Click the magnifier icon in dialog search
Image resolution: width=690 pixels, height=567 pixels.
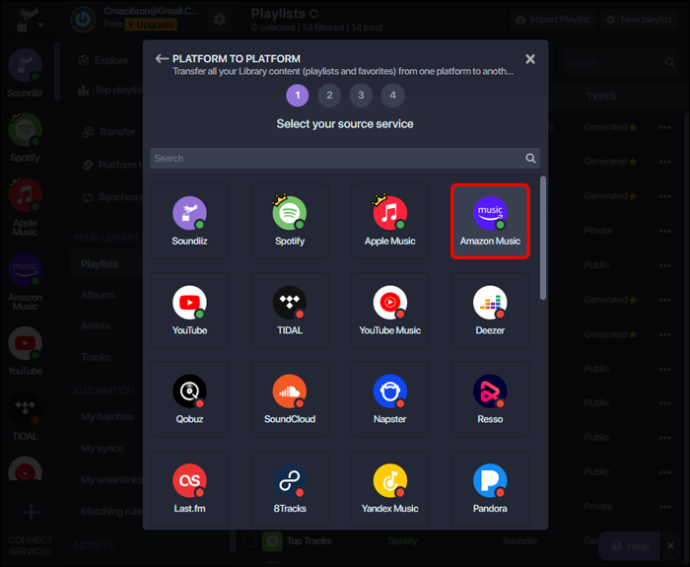pyautogui.click(x=530, y=158)
